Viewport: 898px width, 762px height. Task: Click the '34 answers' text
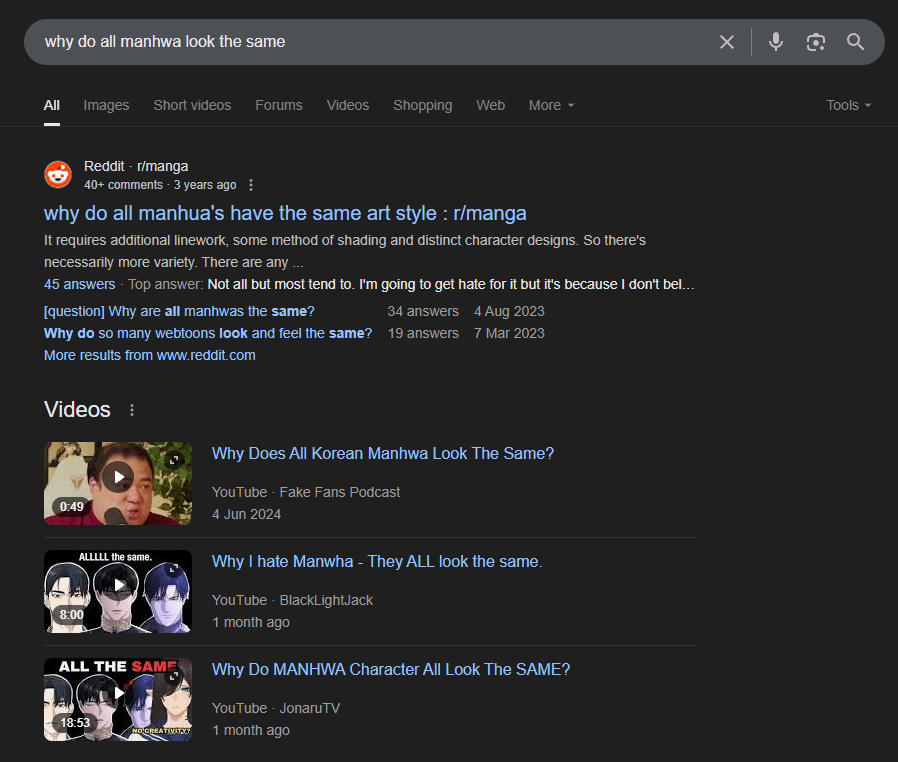tap(423, 311)
